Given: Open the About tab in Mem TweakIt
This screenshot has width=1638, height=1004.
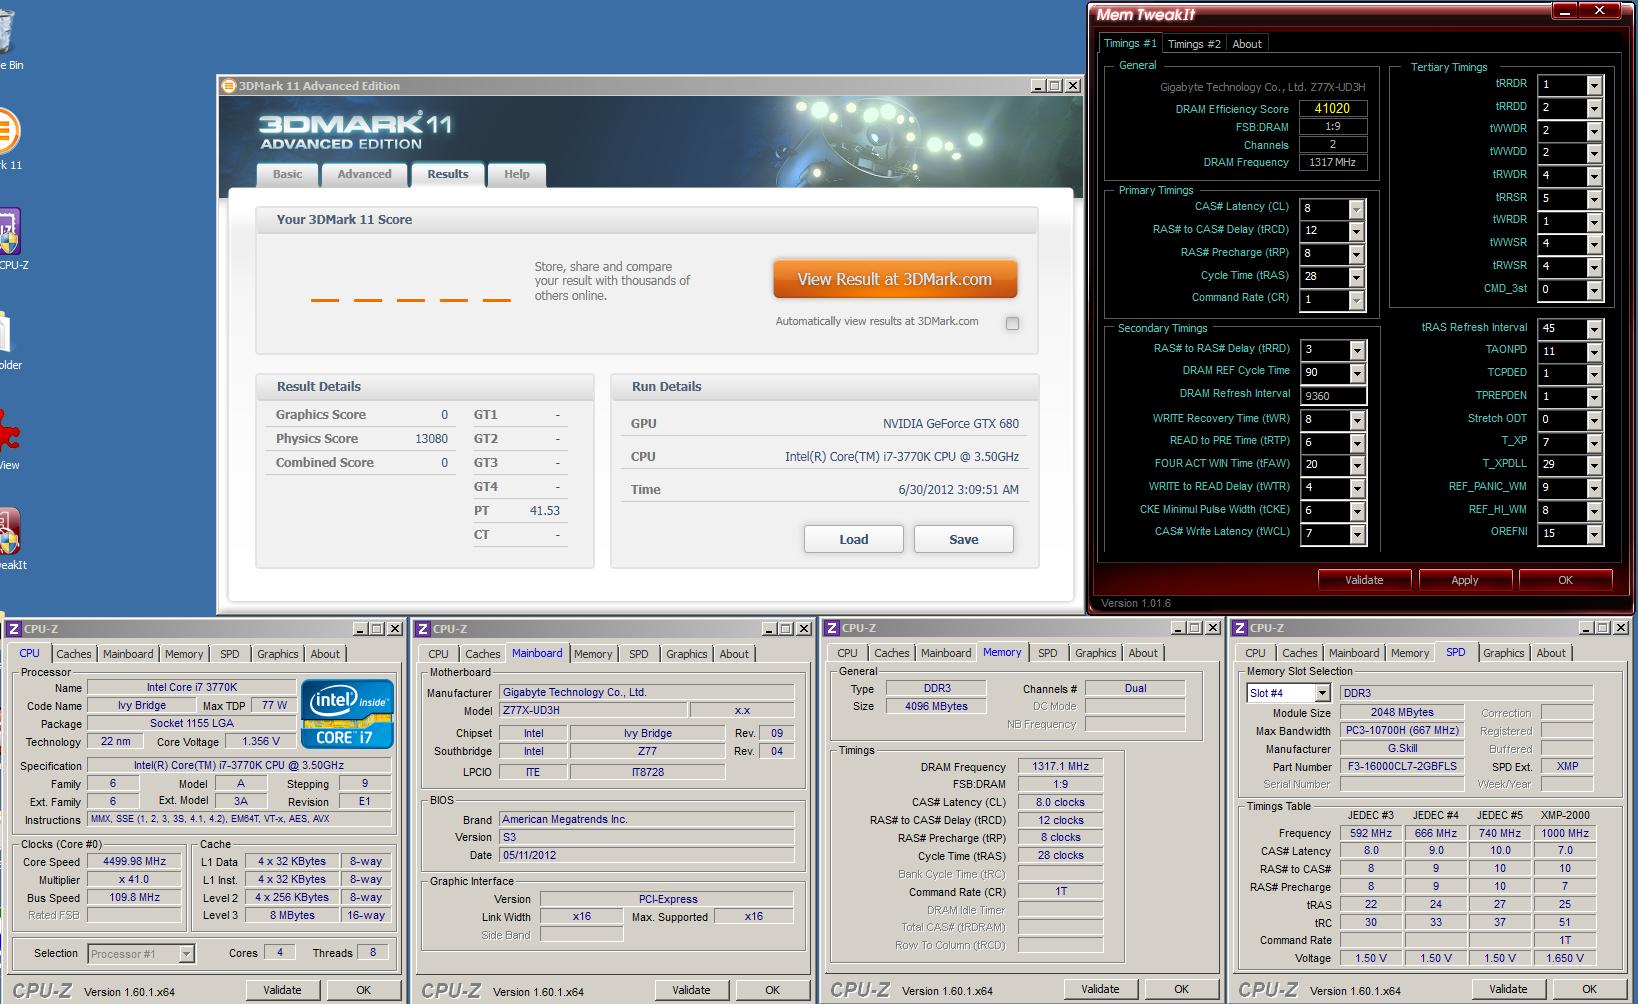Looking at the screenshot, I should click(x=1246, y=44).
